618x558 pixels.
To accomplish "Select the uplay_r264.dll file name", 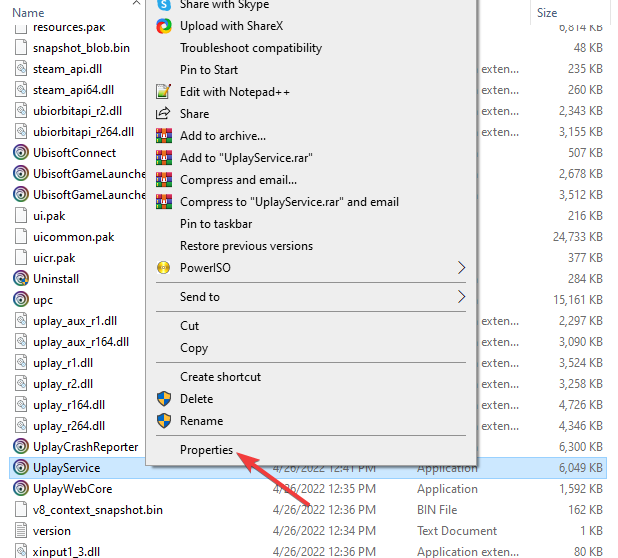I will coord(69,426).
